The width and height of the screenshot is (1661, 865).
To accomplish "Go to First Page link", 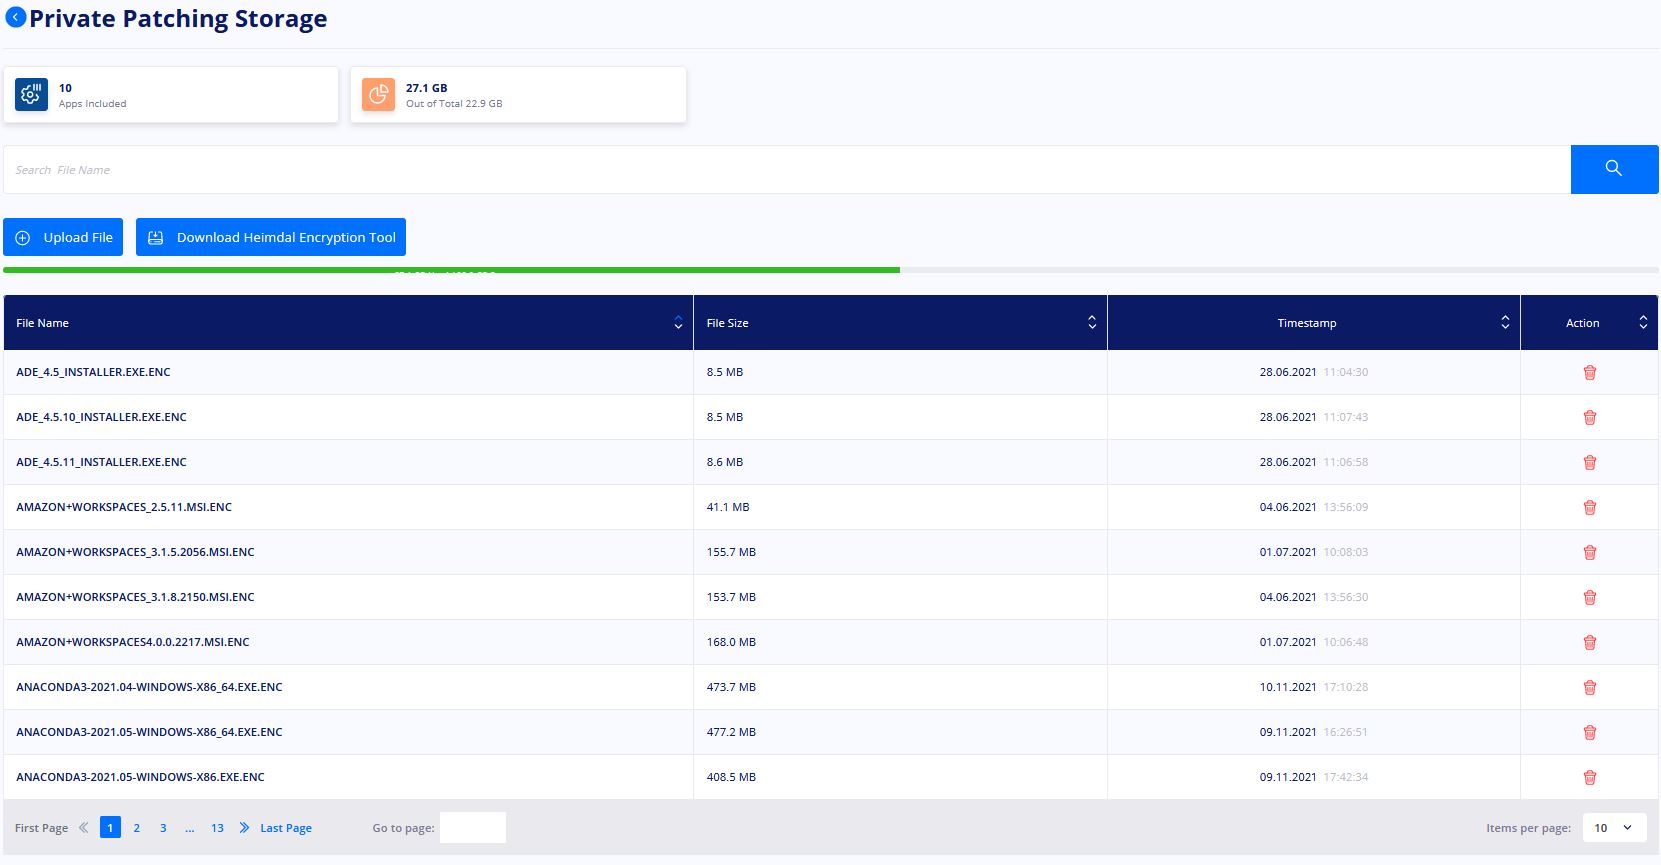I will 42,828.
